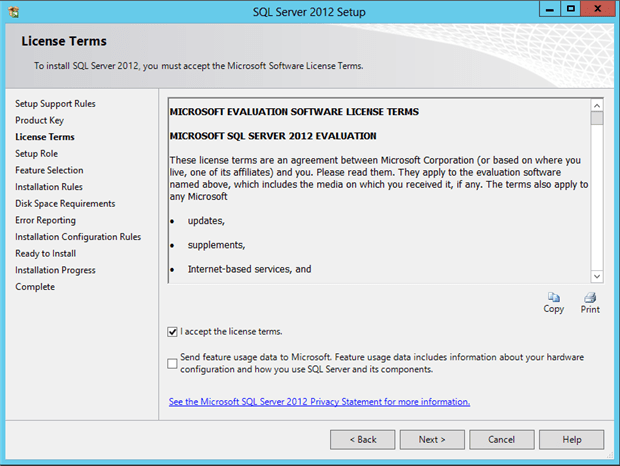Click the 'supplements,' bullet in license text

216,245
